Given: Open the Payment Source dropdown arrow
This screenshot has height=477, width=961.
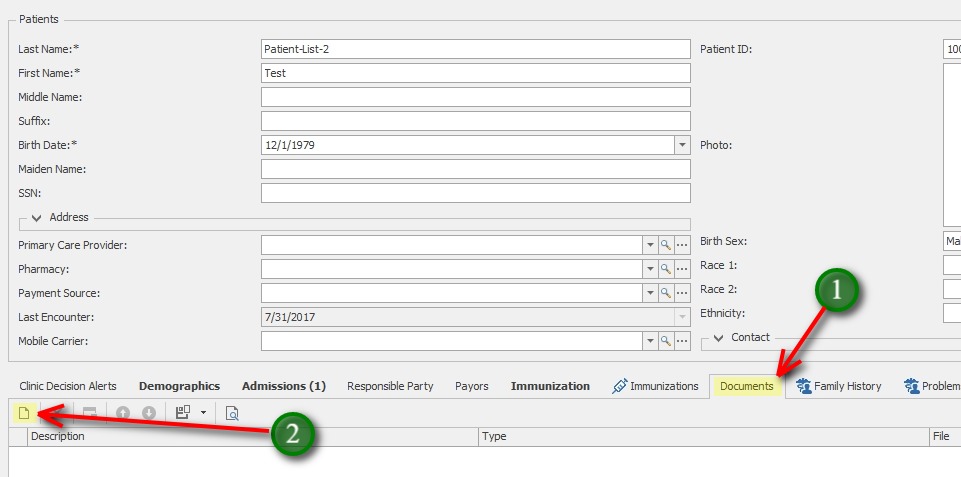Looking at the screenshot, I should point(647,293).
